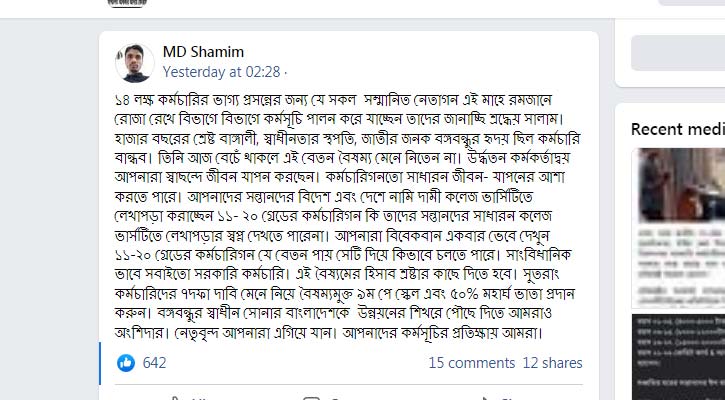
Task: Click the gray placeholder box in right sidebar
Action: [x=677, y=51]
